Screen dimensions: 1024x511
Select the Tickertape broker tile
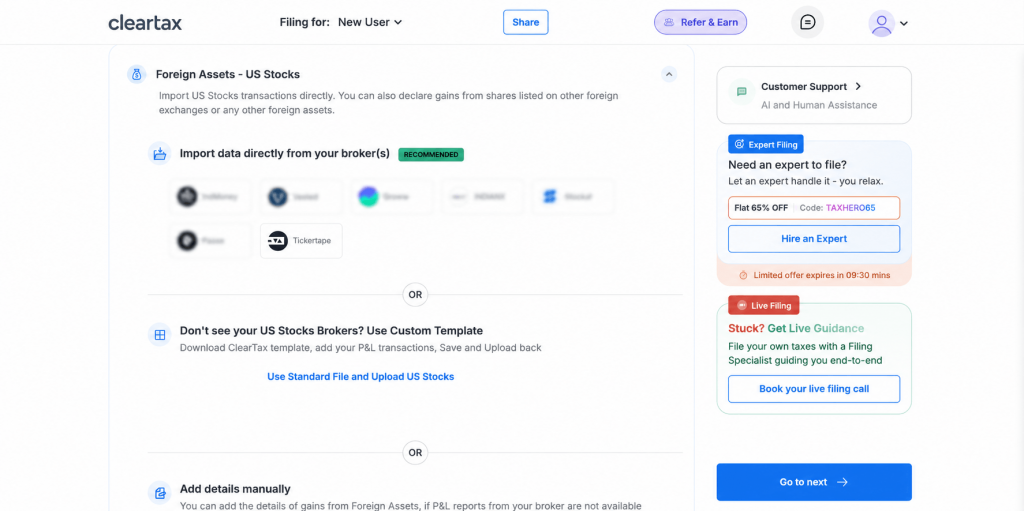[x=301, y=240]
